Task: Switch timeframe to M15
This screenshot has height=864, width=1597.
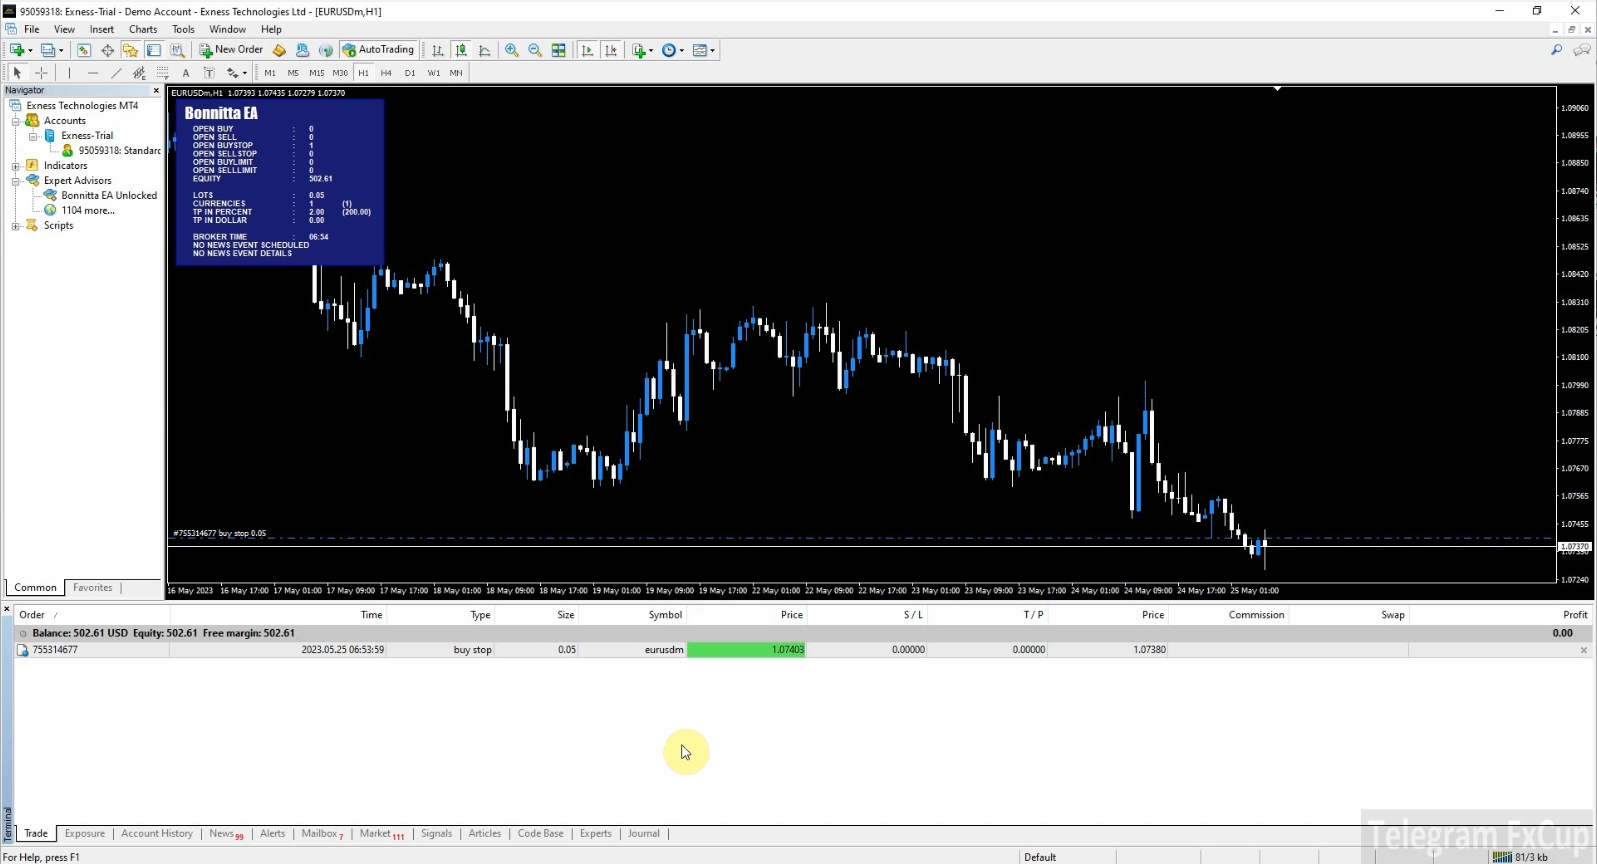Action: [x=316, y=73]
